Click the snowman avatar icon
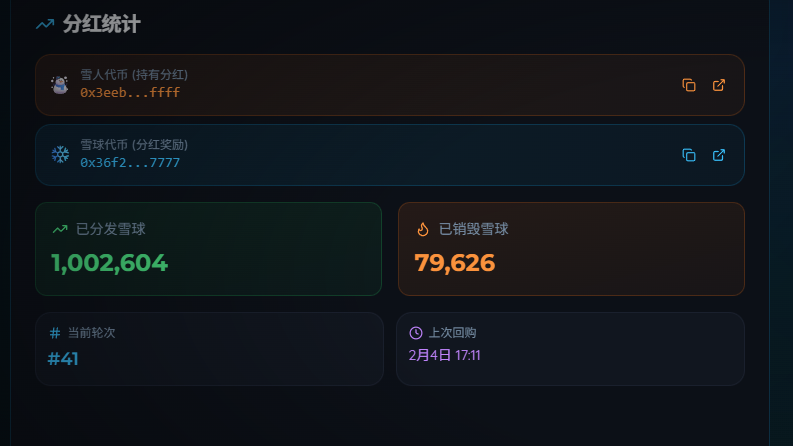The height and width of the screenshot is (446, 793). (60, 85)
